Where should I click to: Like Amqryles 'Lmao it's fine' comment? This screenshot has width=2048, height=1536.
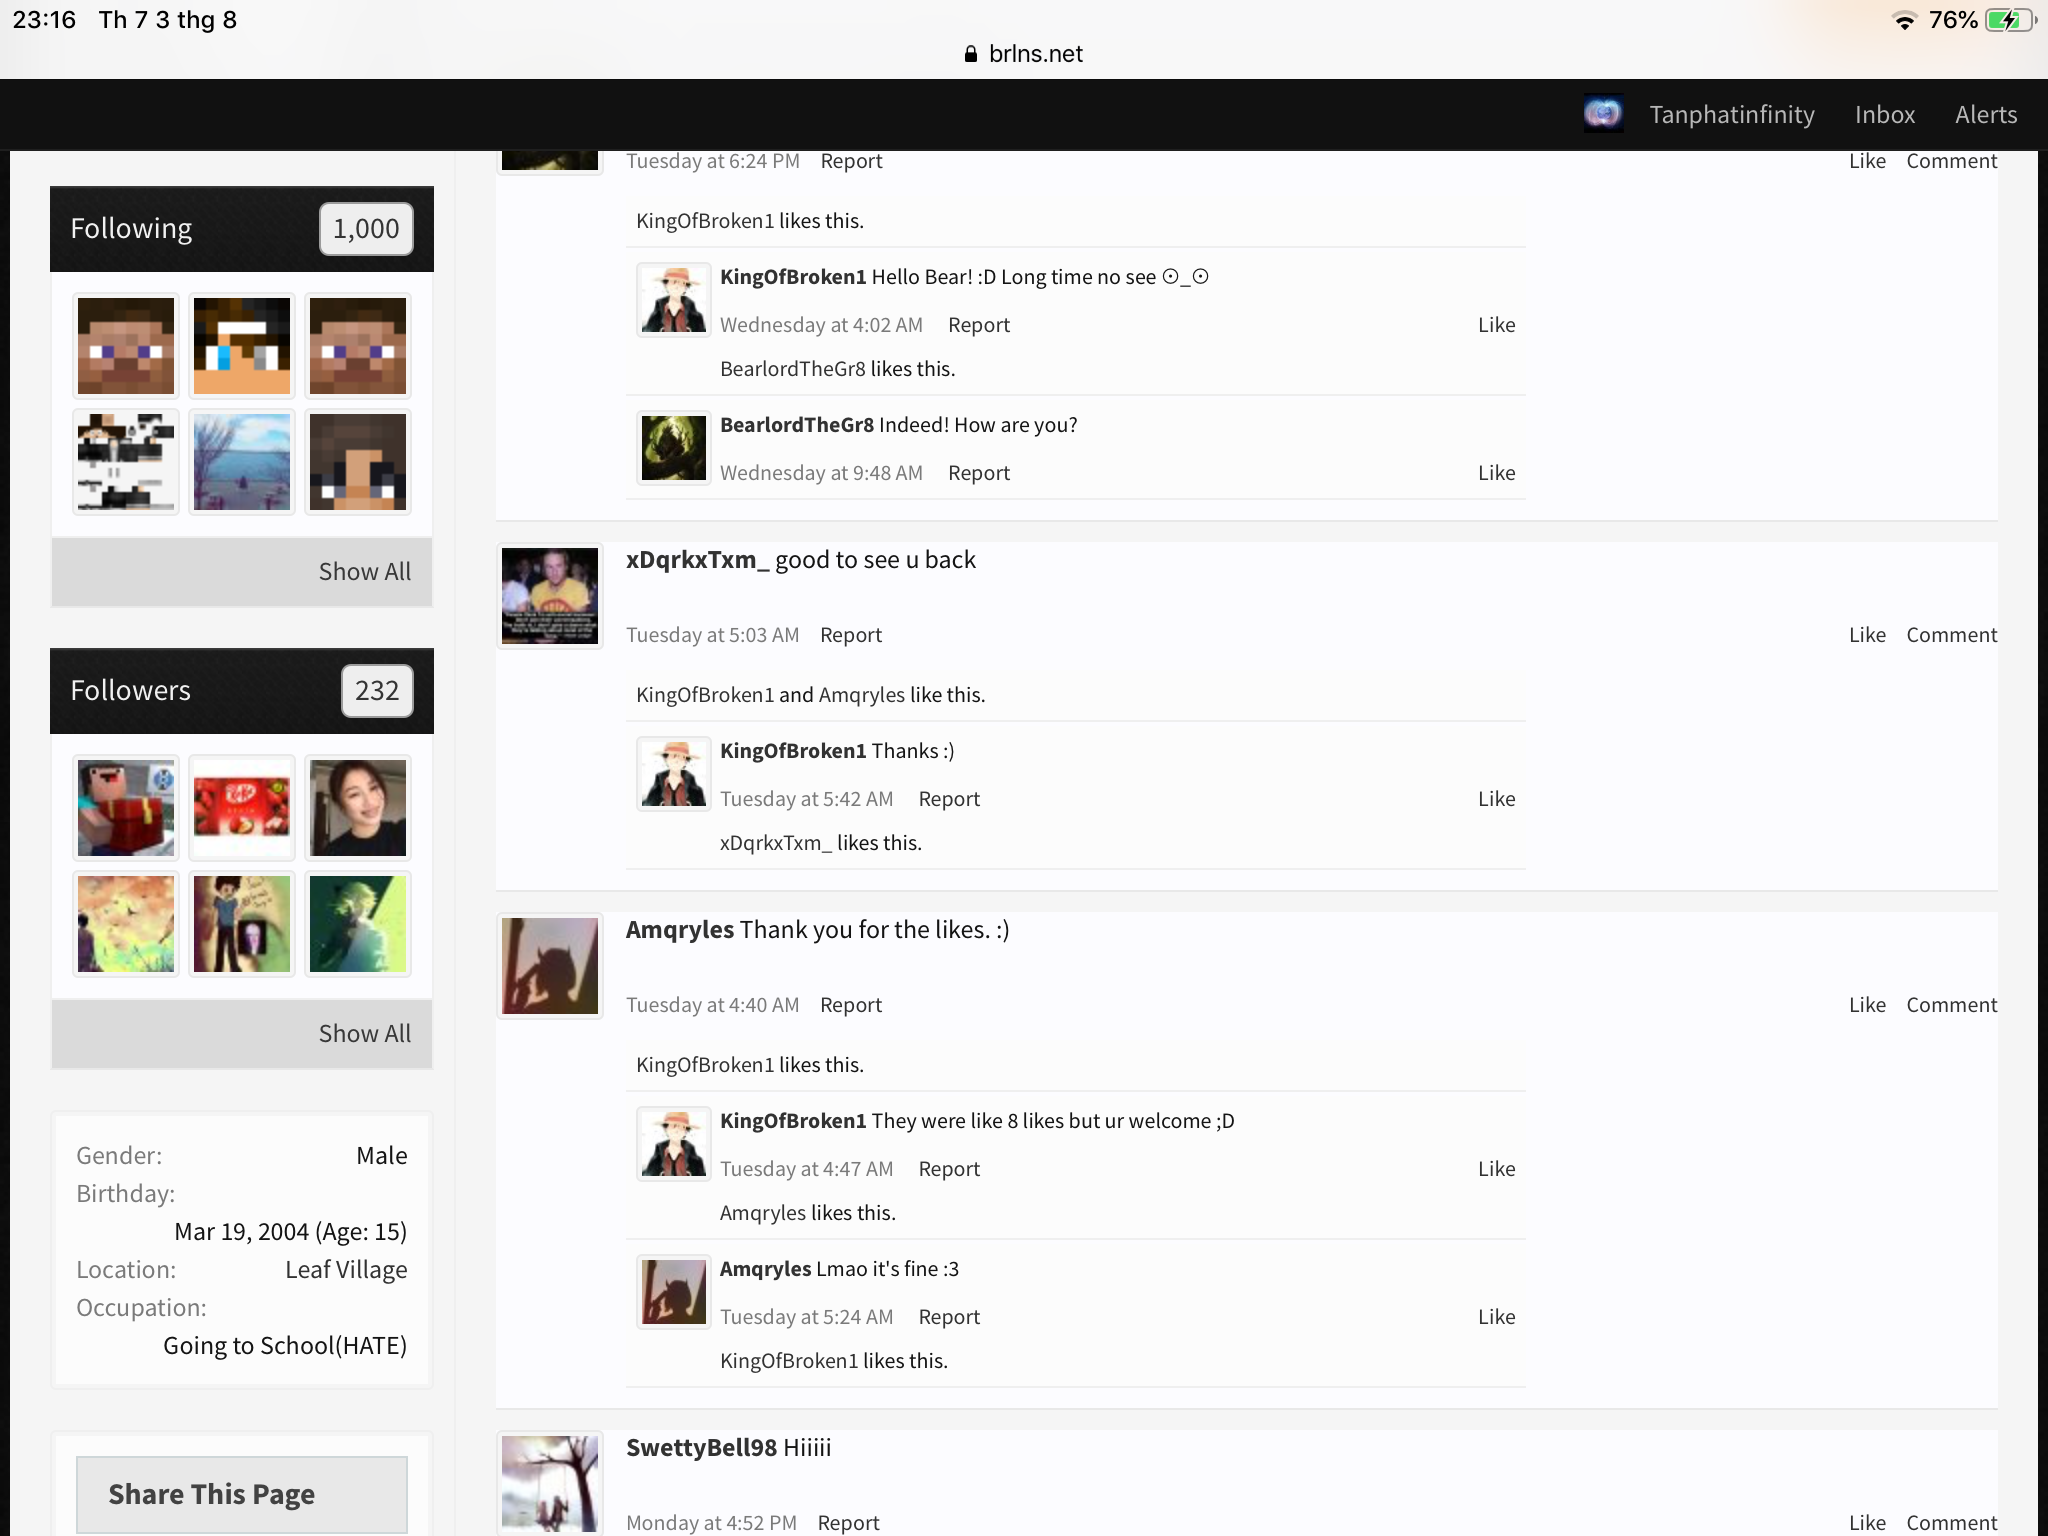click(1496, 1317)
